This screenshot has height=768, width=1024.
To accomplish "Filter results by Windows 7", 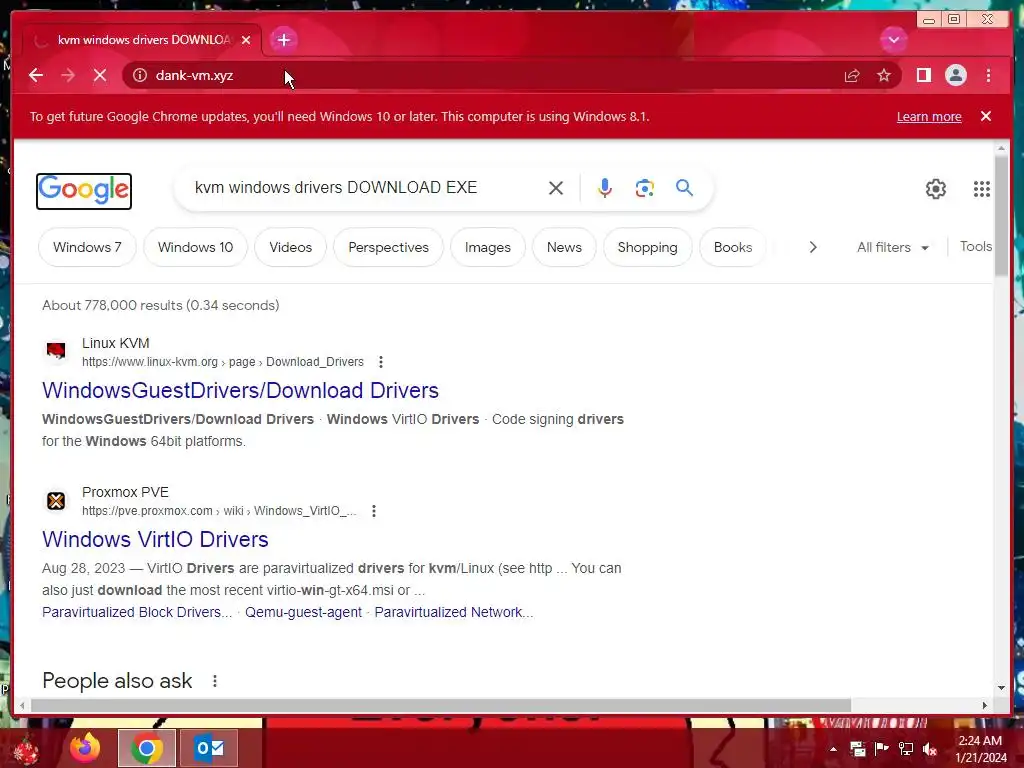I will click(x=88, y=248).
